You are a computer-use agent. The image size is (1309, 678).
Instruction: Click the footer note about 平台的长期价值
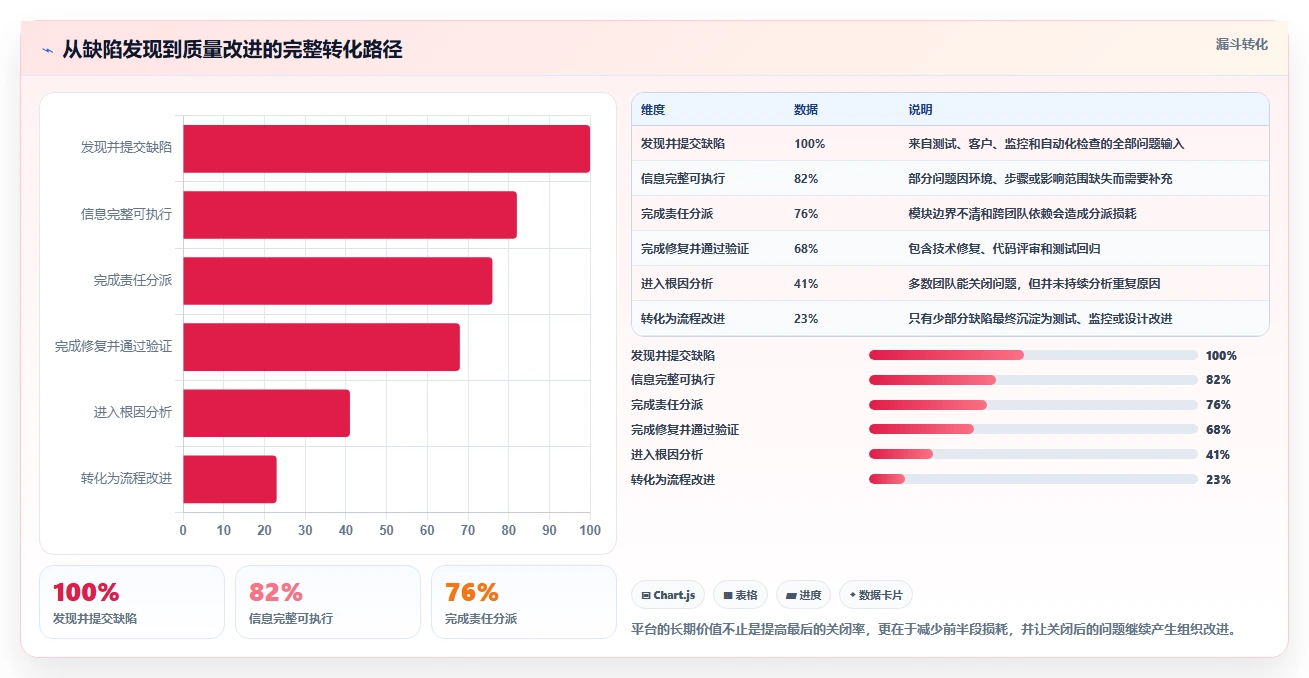click(936, 629)
